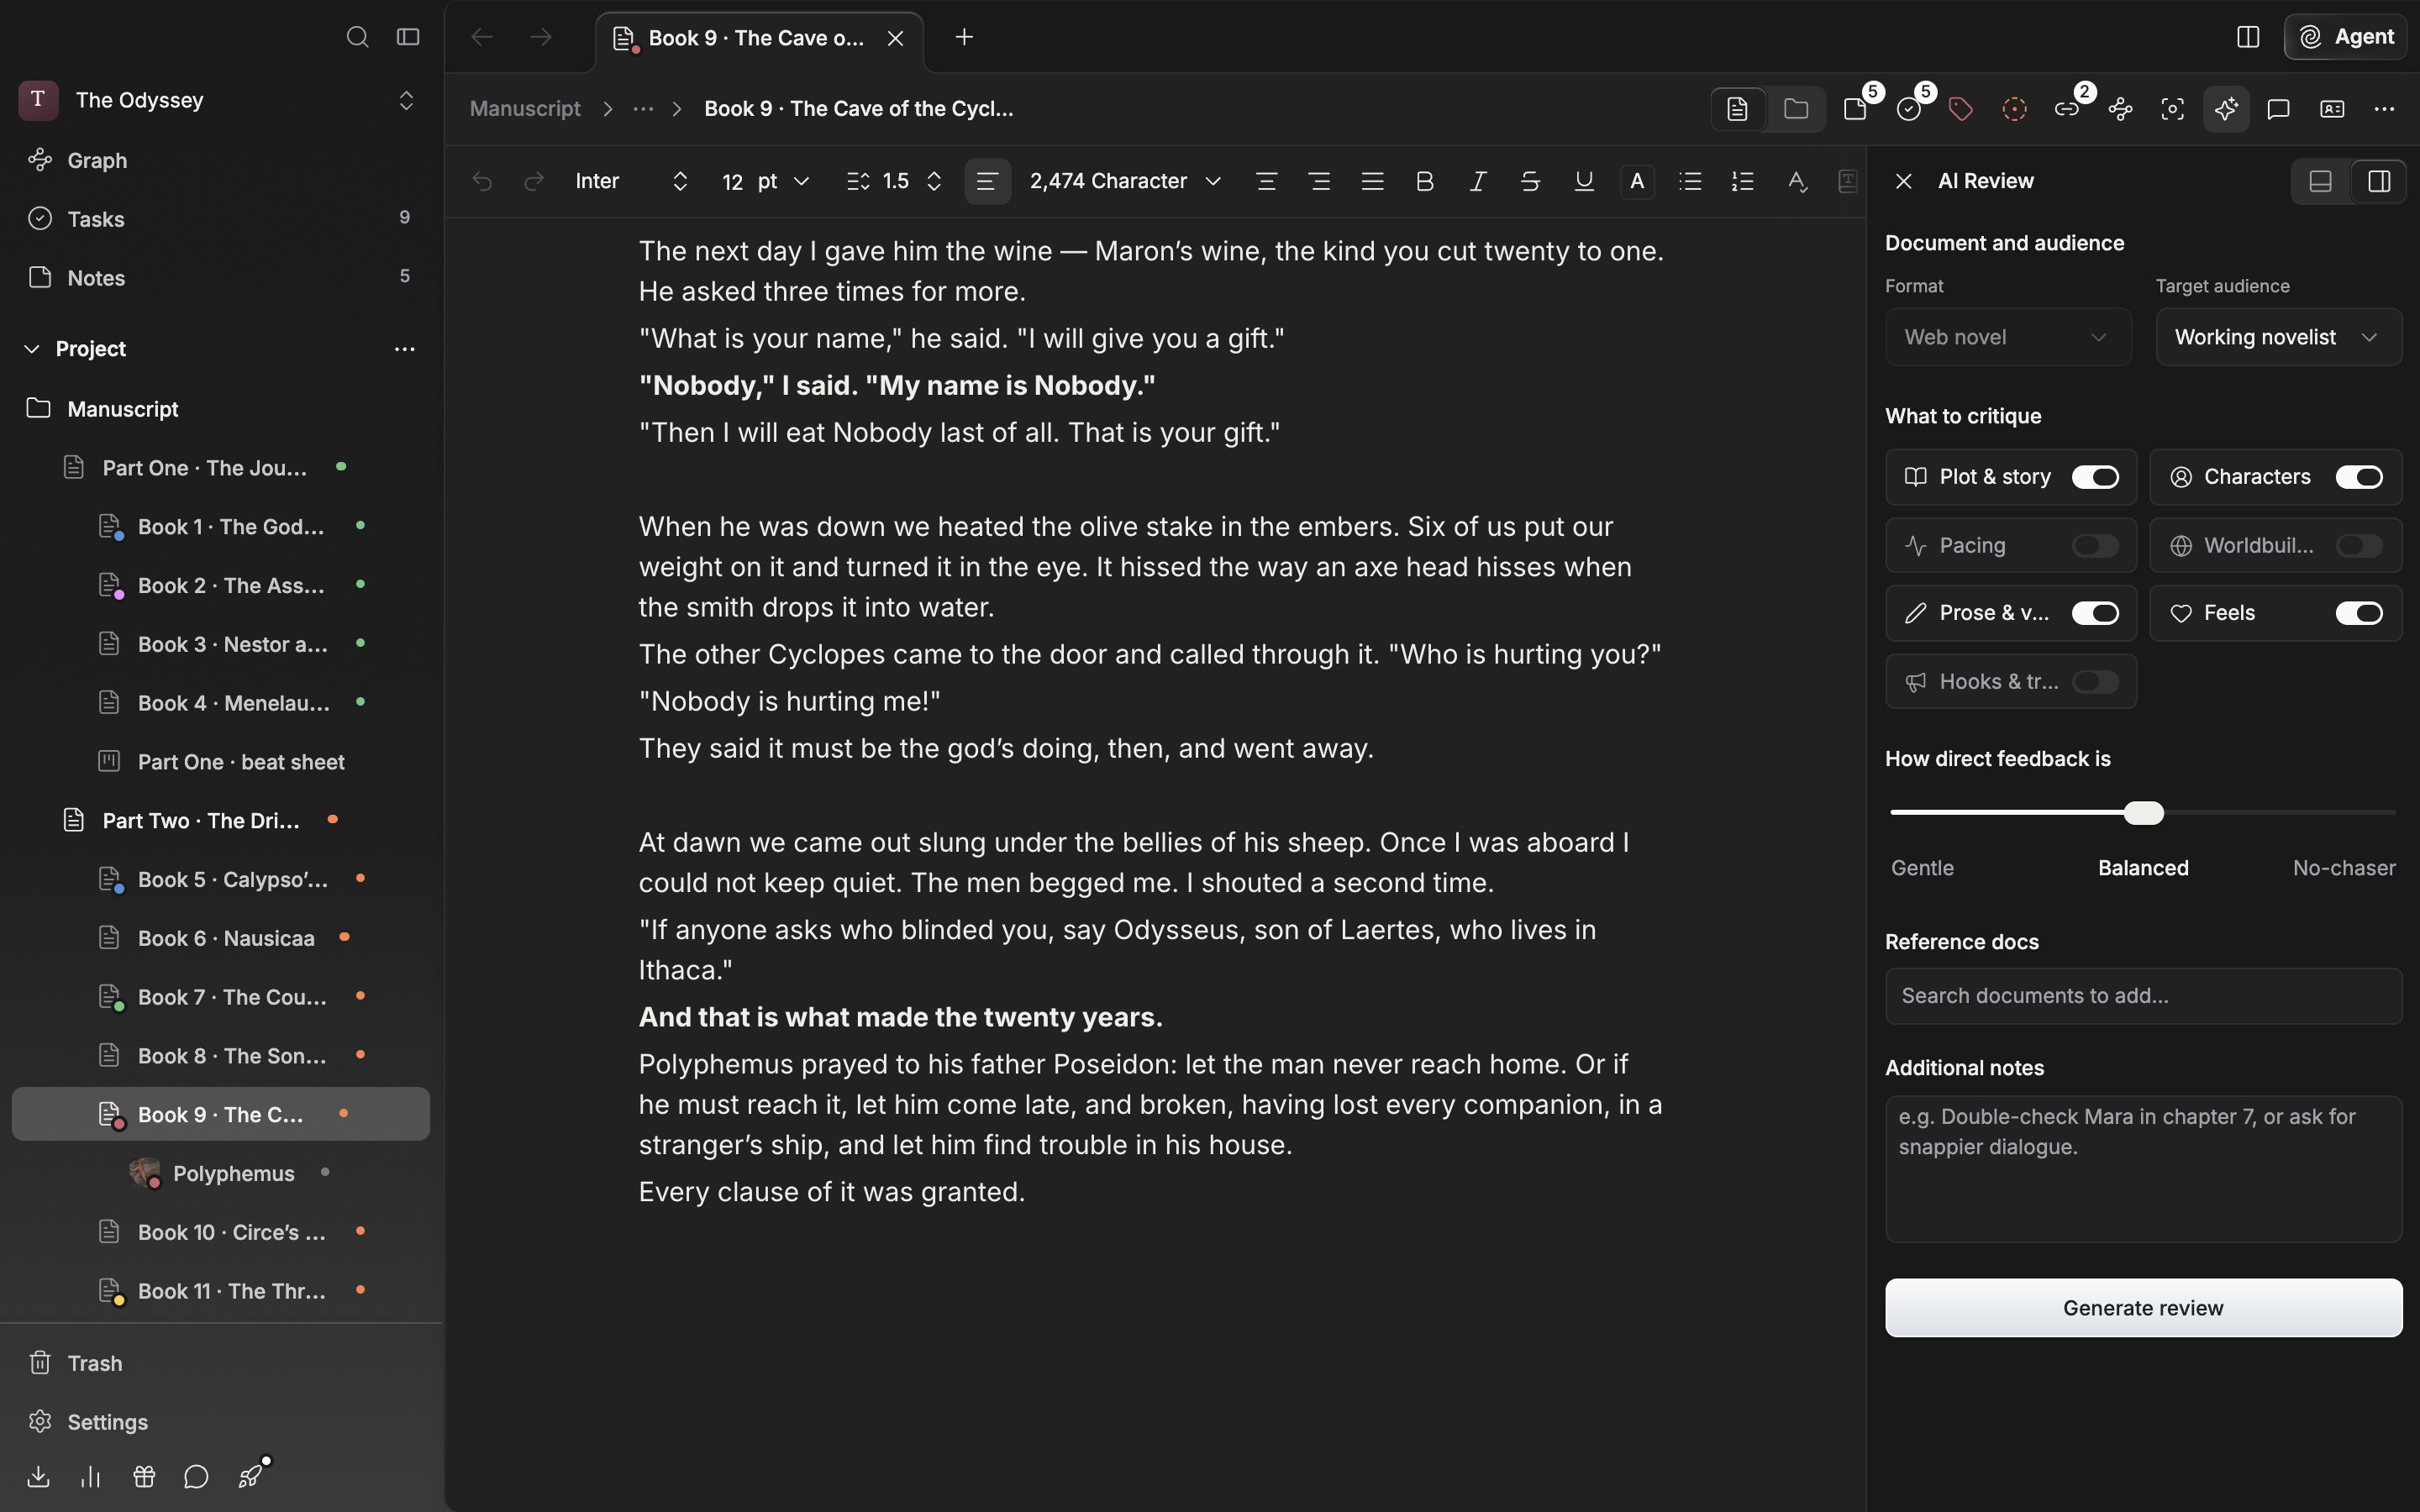Align text left
Screen dimensions: 2420x1512
click(x=987, y=181)
